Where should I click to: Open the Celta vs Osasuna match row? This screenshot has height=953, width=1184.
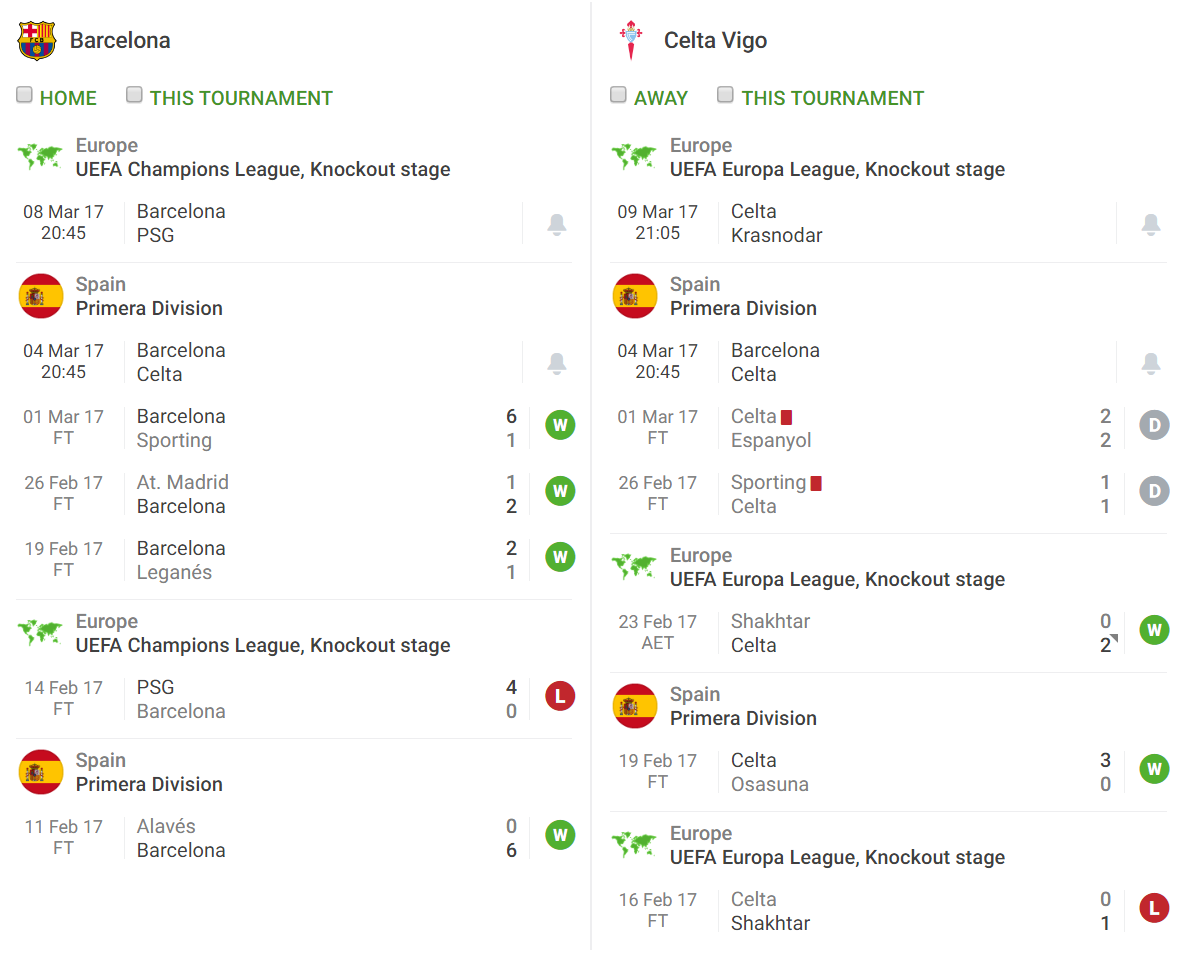(x=888, y=772)
